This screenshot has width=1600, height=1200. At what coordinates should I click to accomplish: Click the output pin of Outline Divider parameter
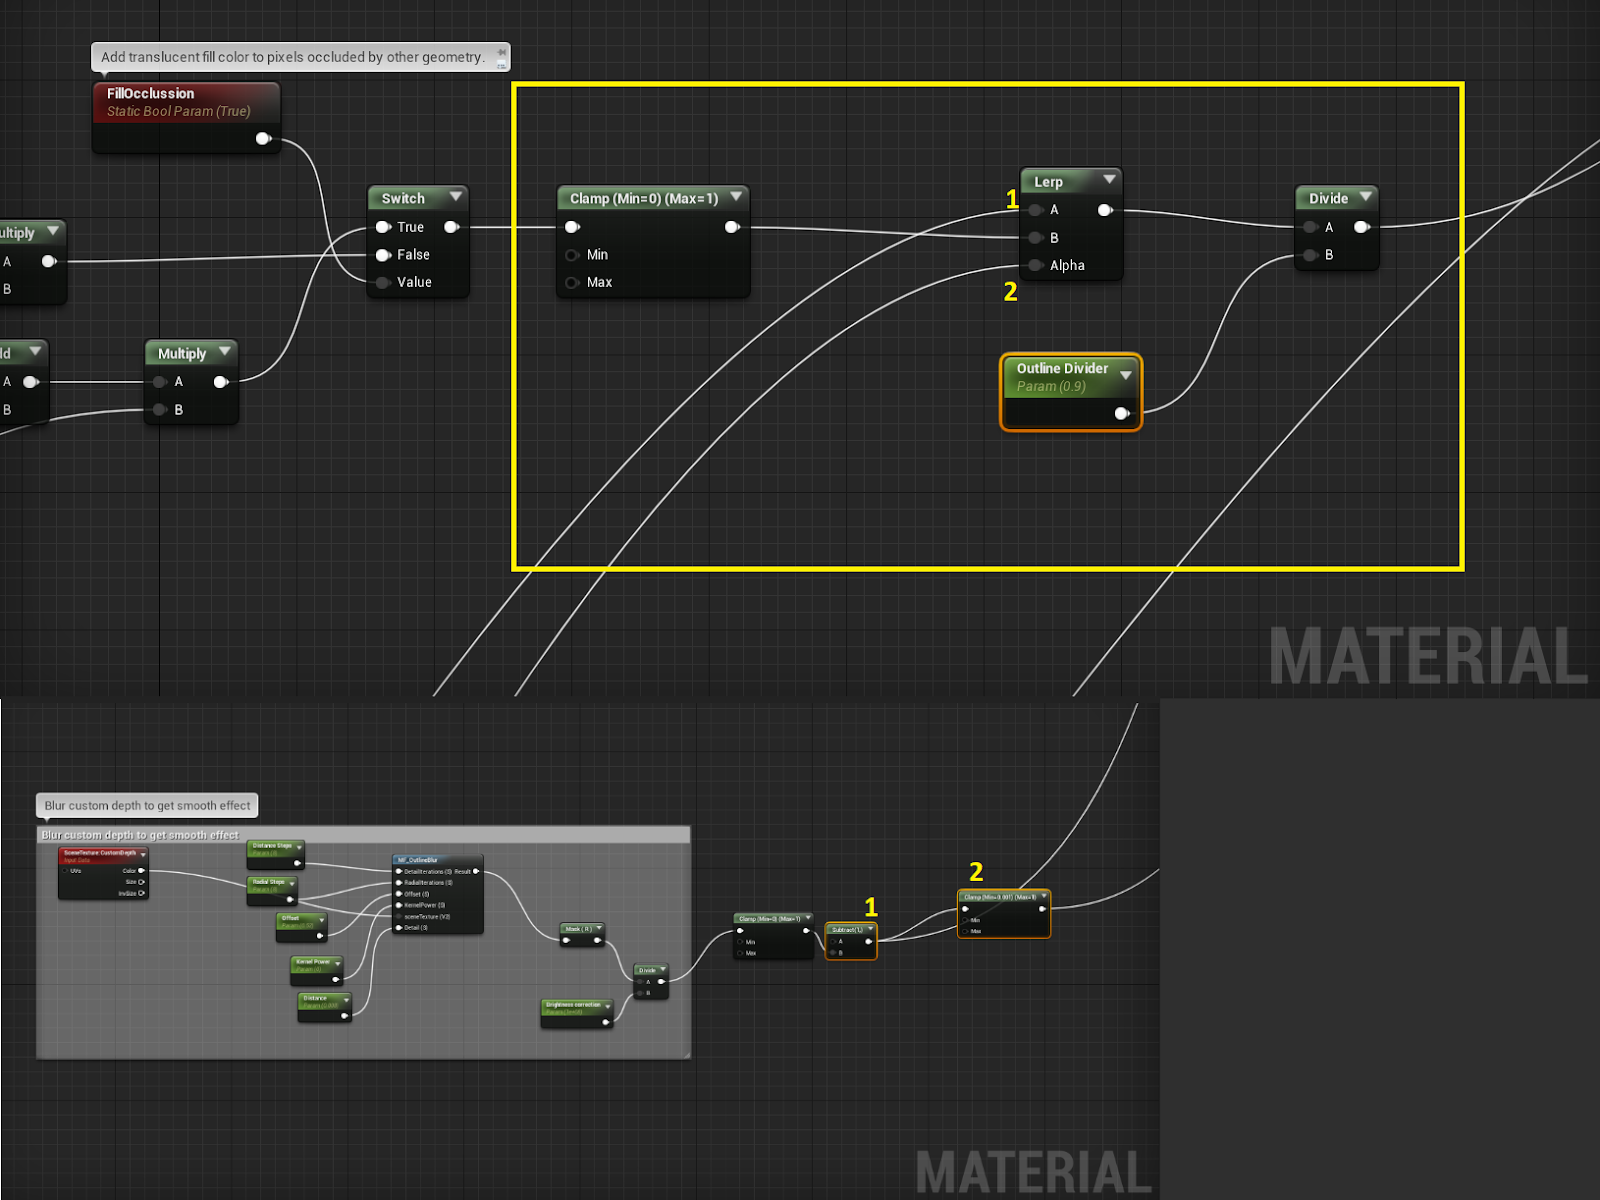(1122, 412)
